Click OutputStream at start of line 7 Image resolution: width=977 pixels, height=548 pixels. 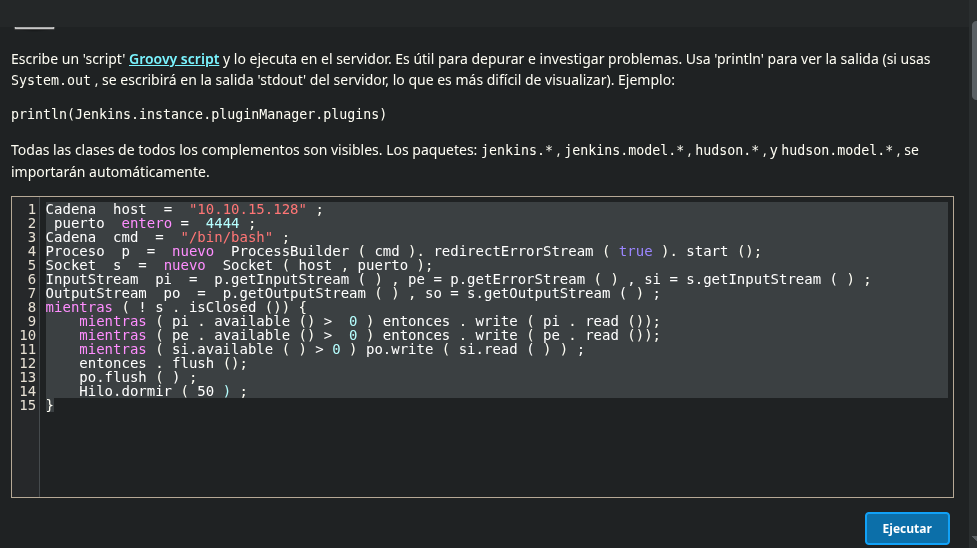click(96, 293)
